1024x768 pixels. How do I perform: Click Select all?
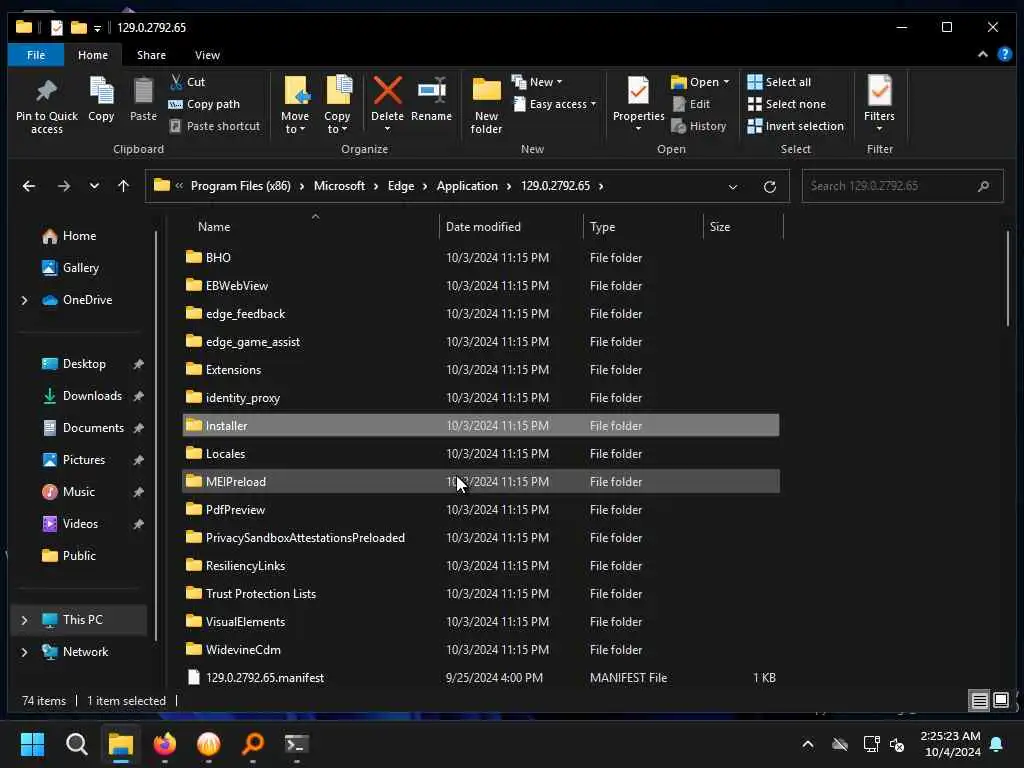click(780, 82)
